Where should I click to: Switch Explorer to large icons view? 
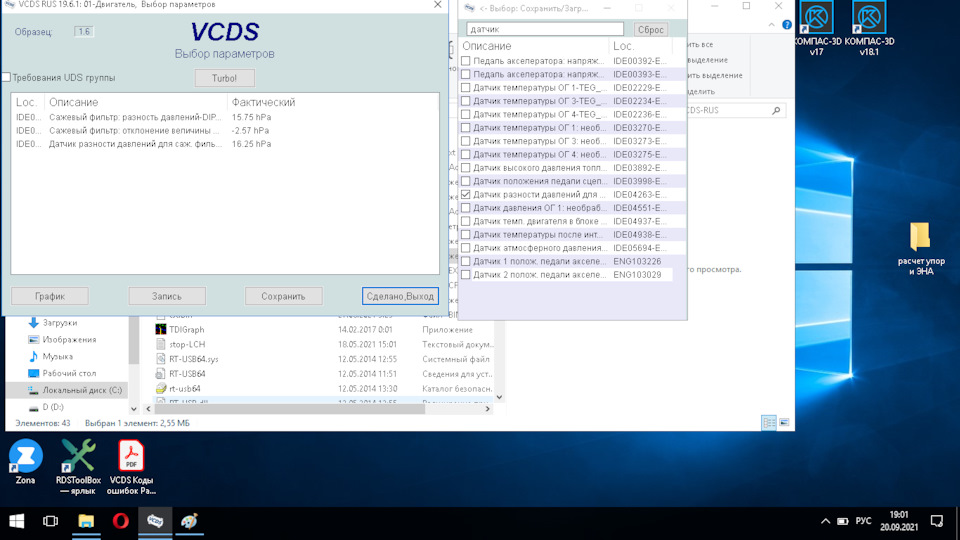click(784, 422)
